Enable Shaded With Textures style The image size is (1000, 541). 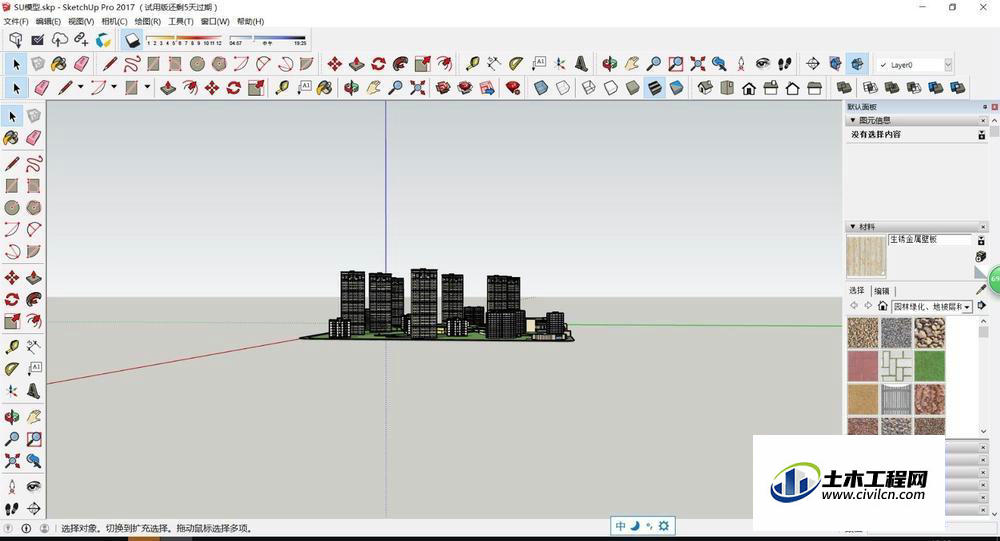click(654, 87)
